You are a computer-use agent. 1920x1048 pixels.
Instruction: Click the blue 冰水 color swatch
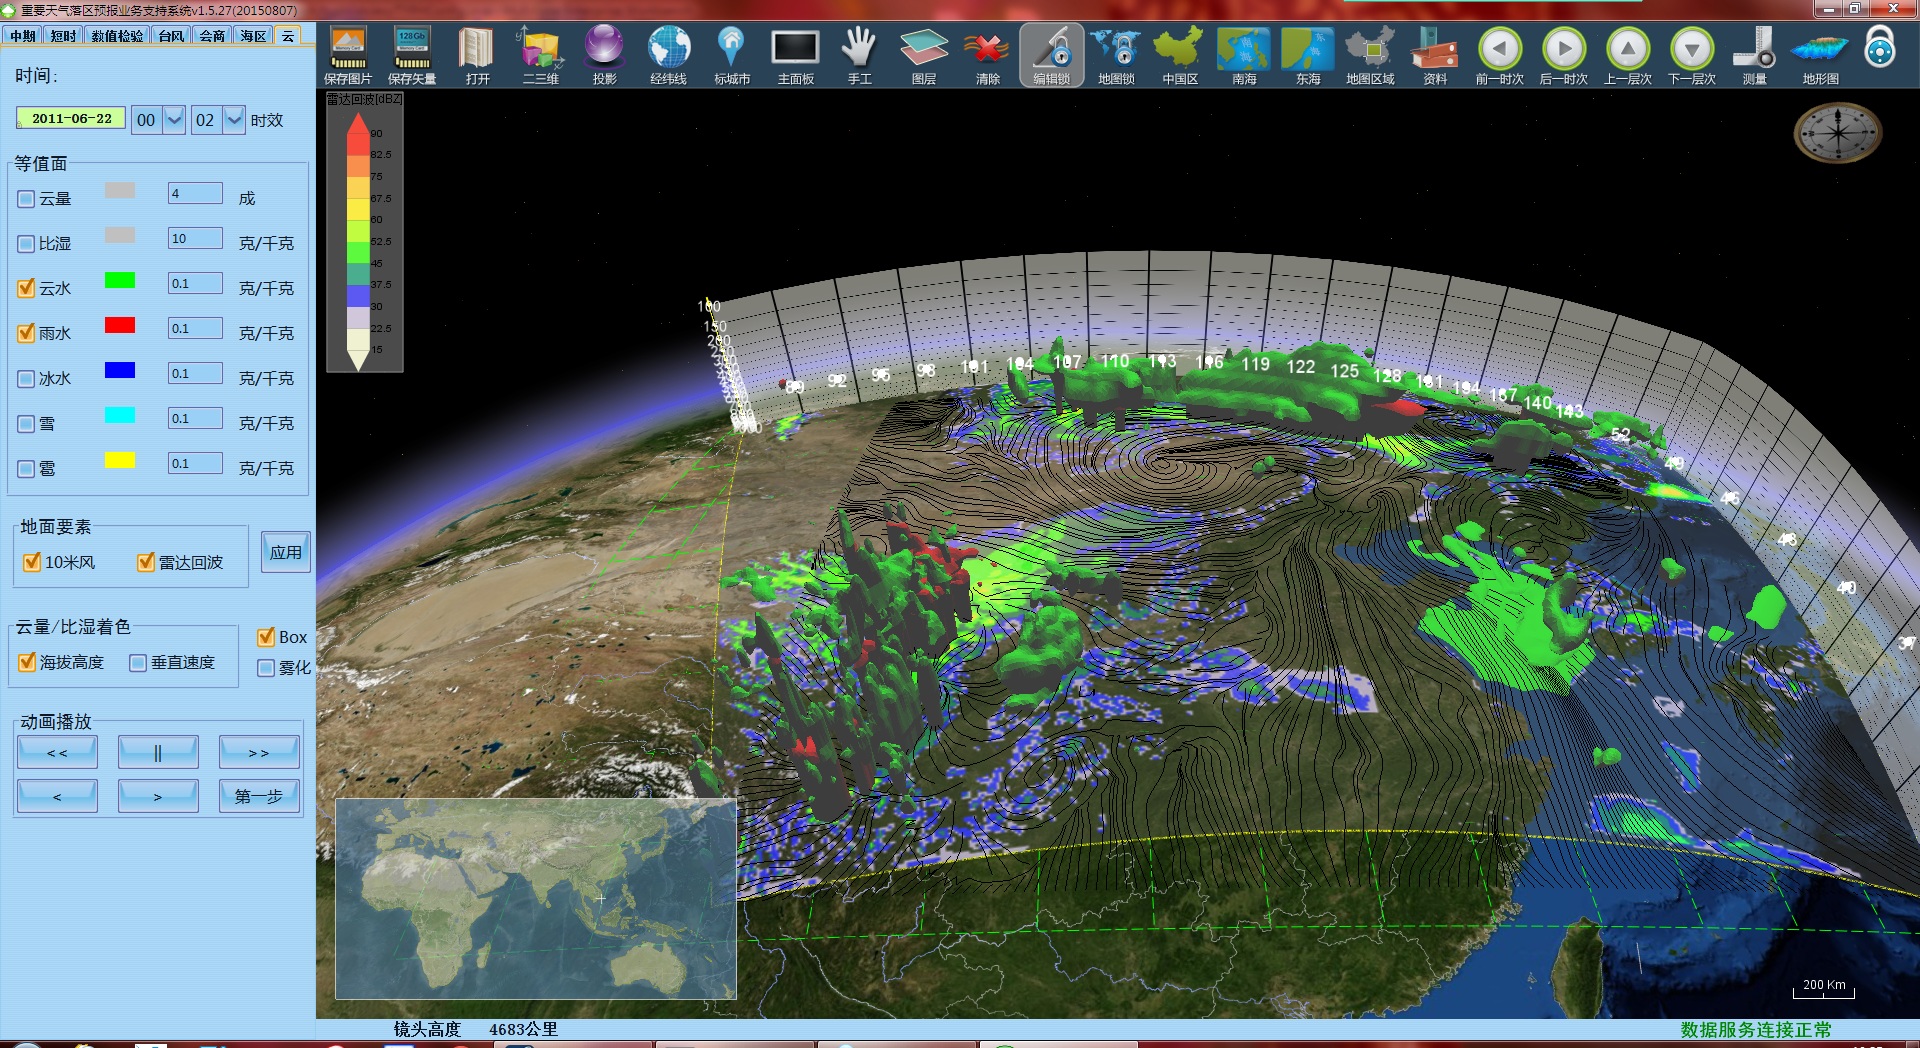[x=120, y=371]
